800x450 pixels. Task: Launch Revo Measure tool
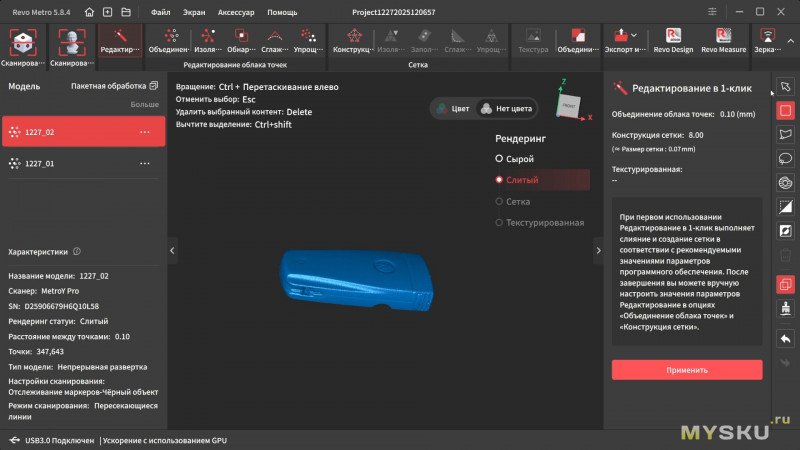[x=724, y=41]
